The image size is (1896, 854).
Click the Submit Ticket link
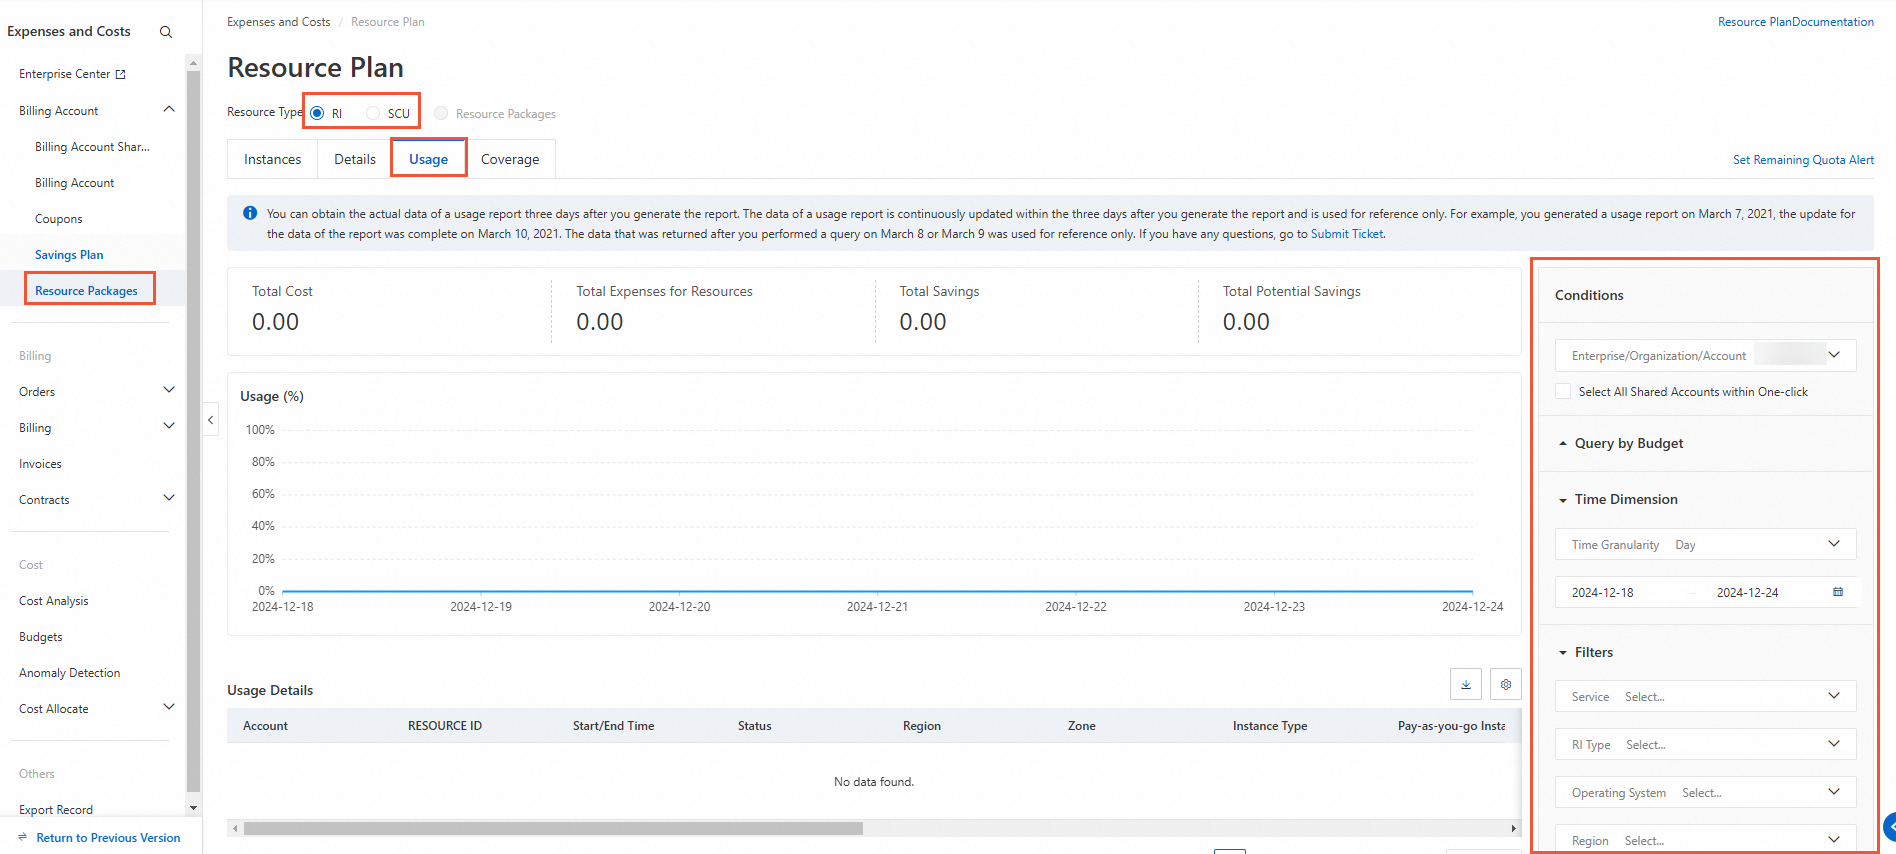coord(1347,234)
